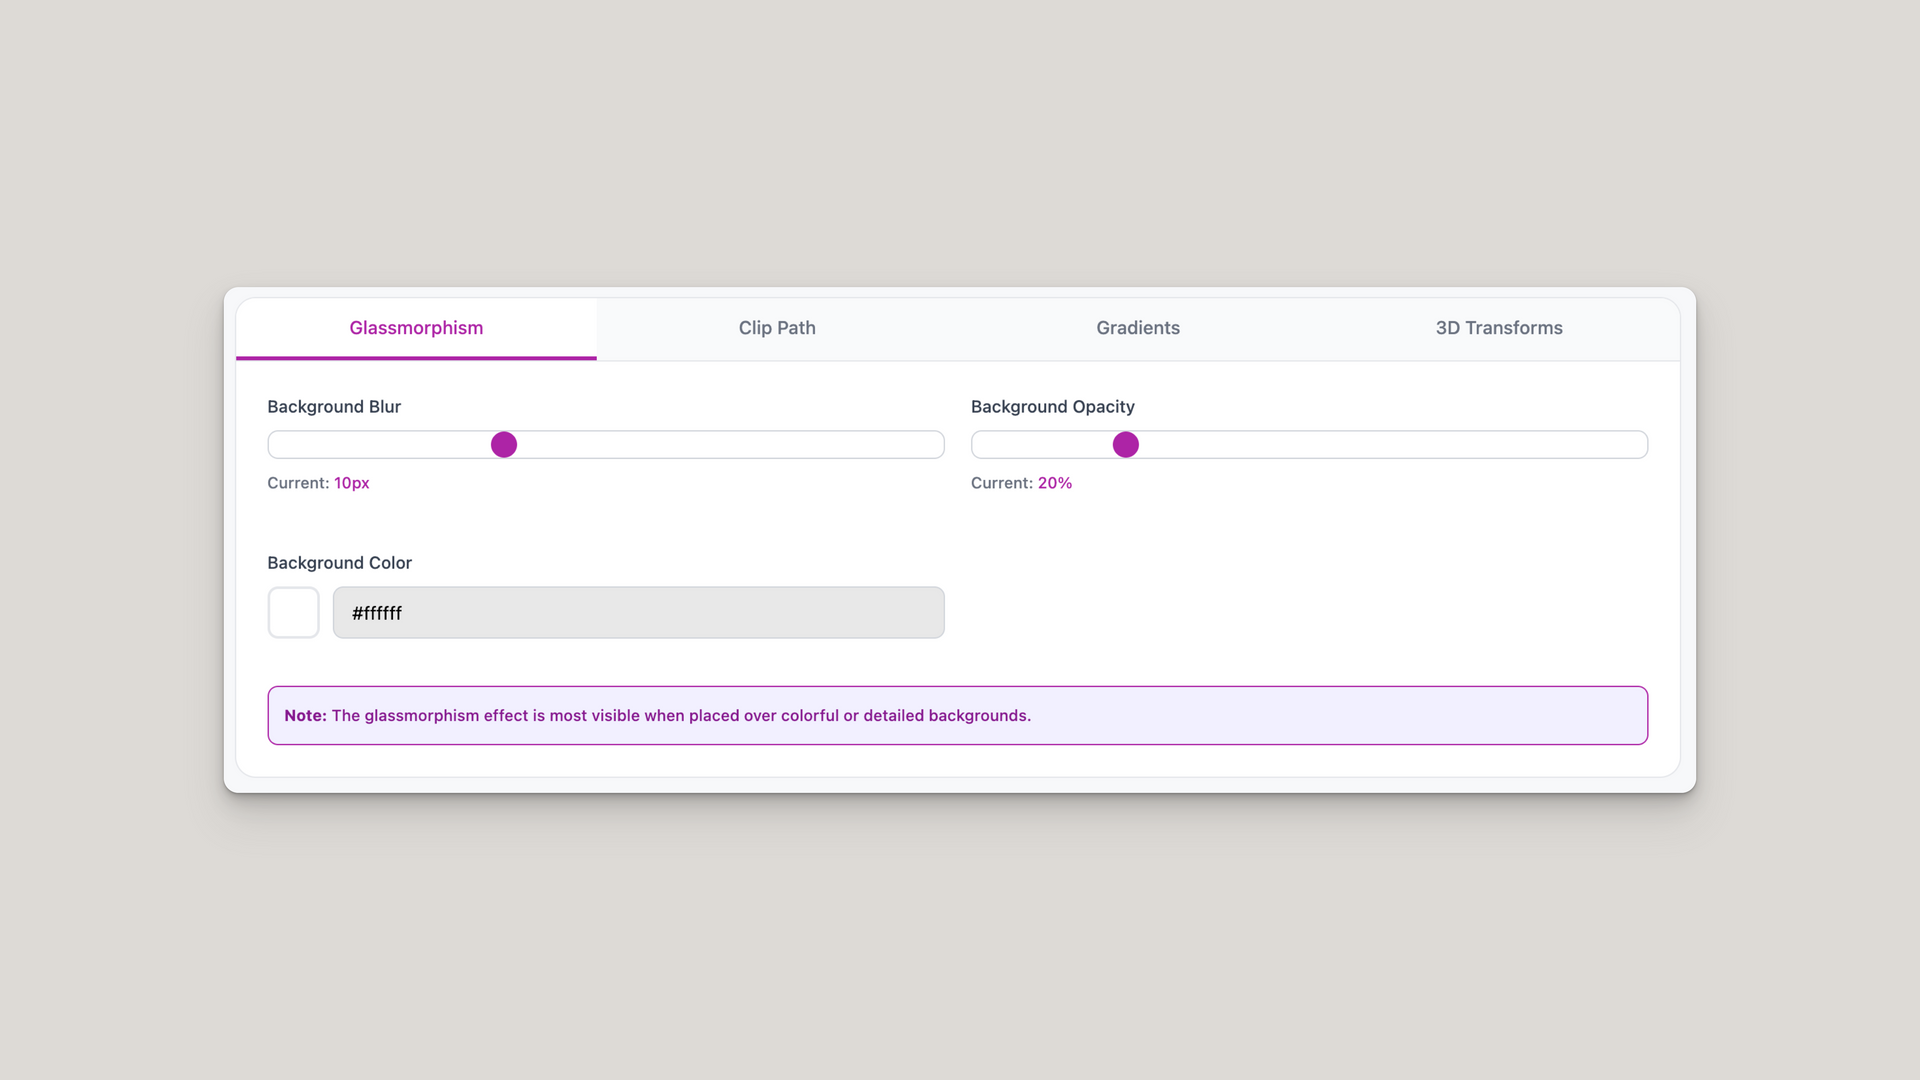Click the 'Current:' text under Background Opacity

point(1002,483)
